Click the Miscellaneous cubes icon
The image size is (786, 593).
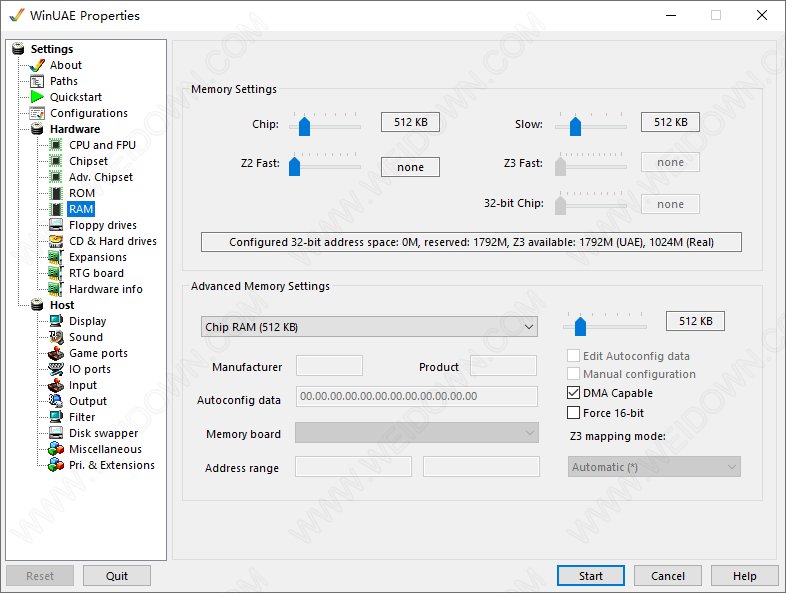(x=56, y=449)
